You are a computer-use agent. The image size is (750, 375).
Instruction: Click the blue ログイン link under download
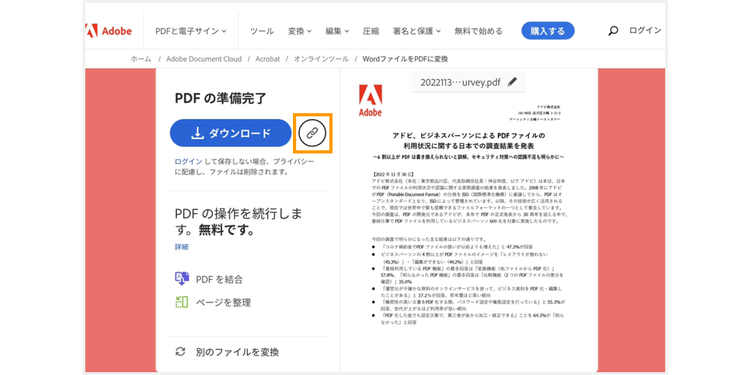(188, 162)
